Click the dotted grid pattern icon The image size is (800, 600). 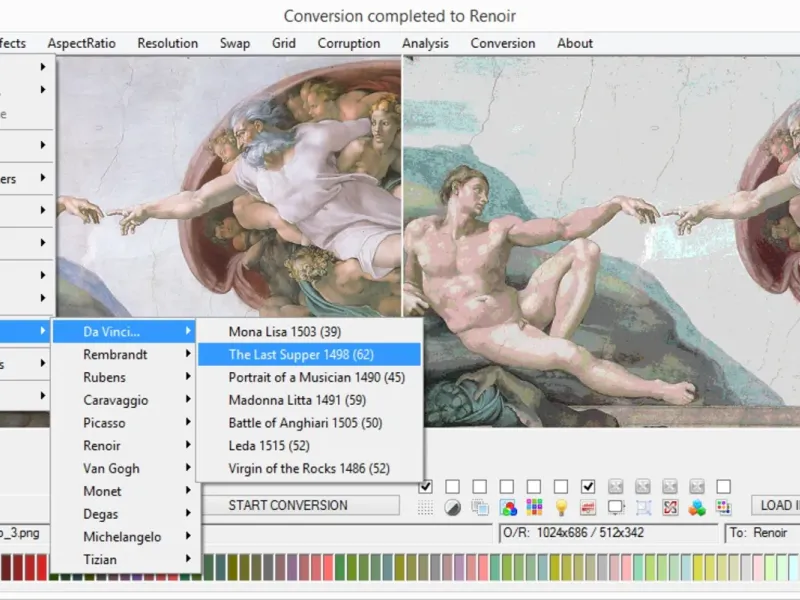426,507
